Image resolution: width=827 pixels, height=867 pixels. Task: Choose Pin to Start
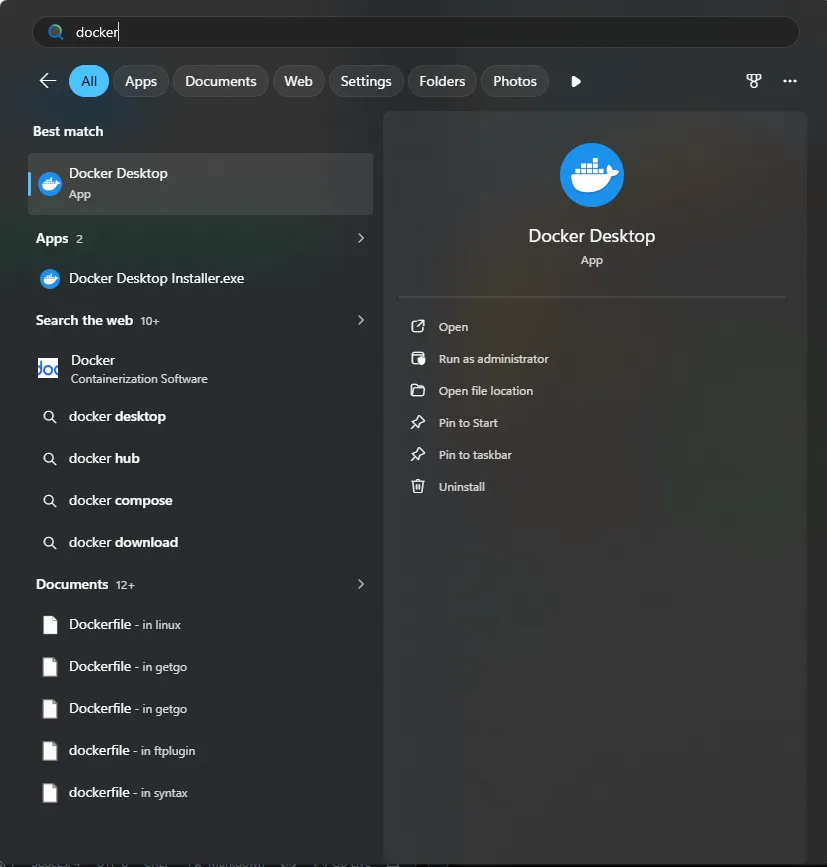click(468, 423)
